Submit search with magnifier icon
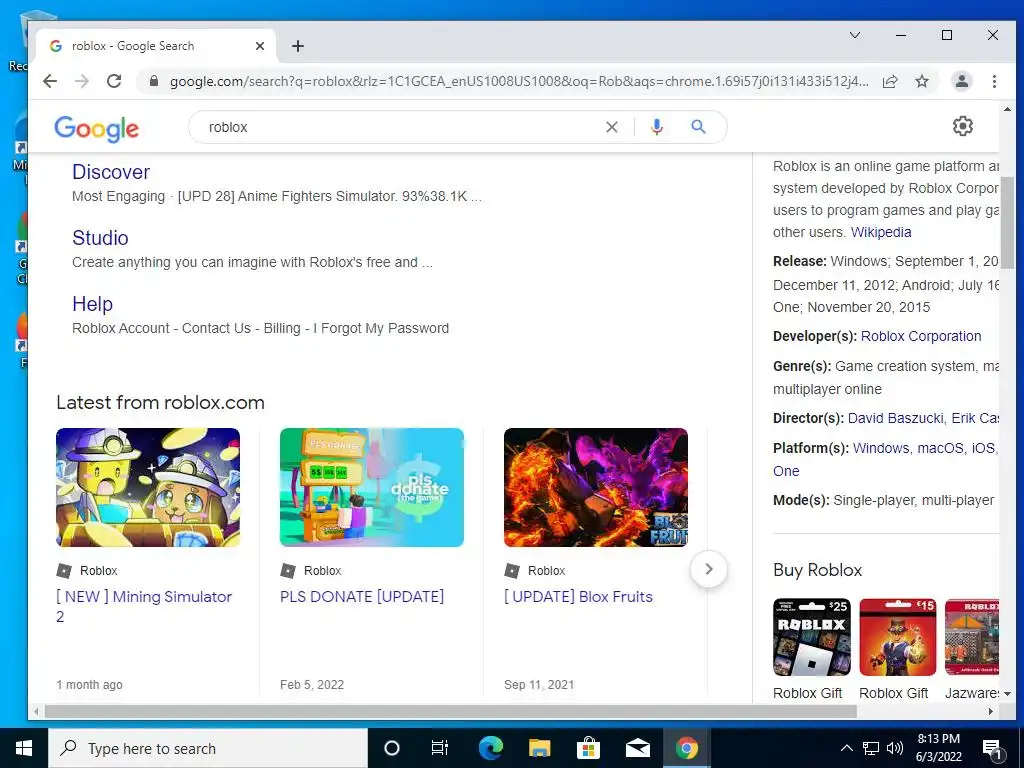This screenshot has width=1024, height=768. tap(698, 127)
